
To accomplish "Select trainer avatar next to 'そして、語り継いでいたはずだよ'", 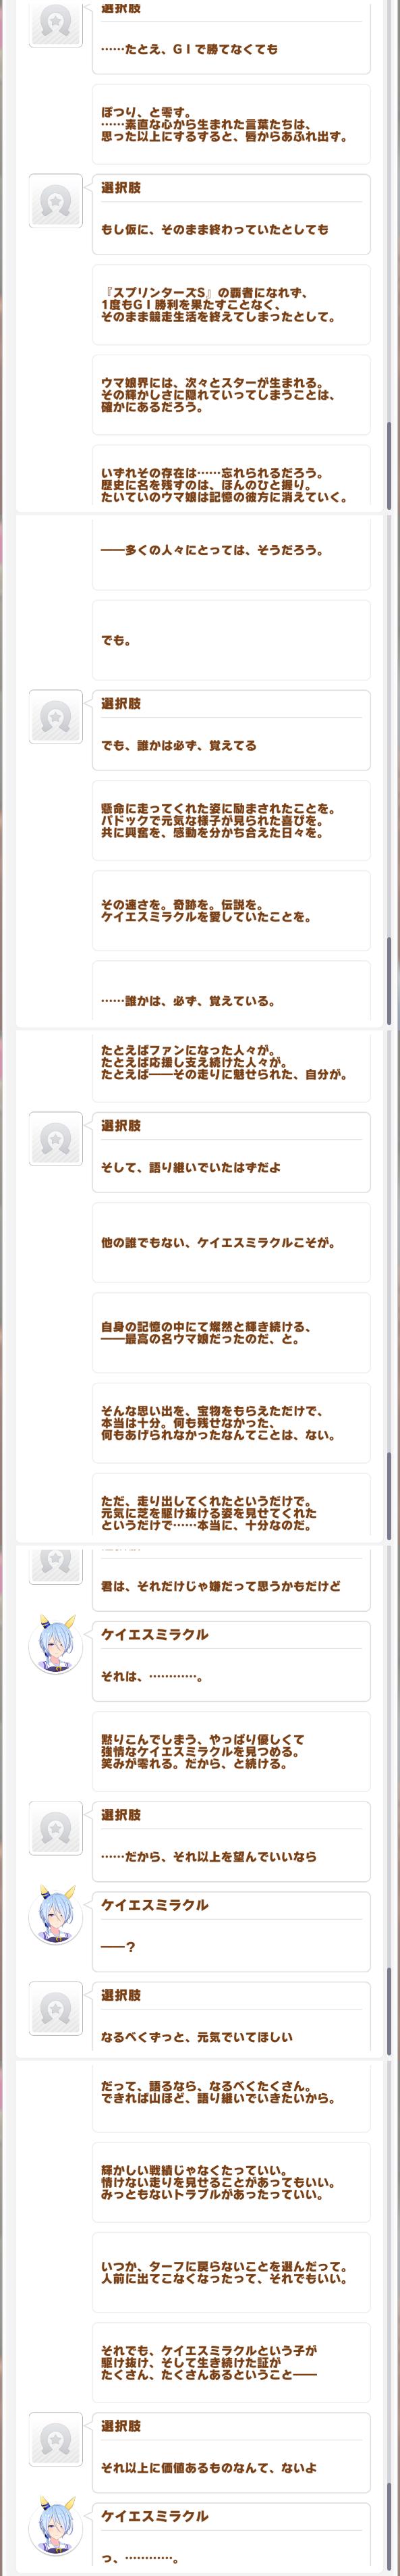I will pyautogui.click(x=56, y=1139).
